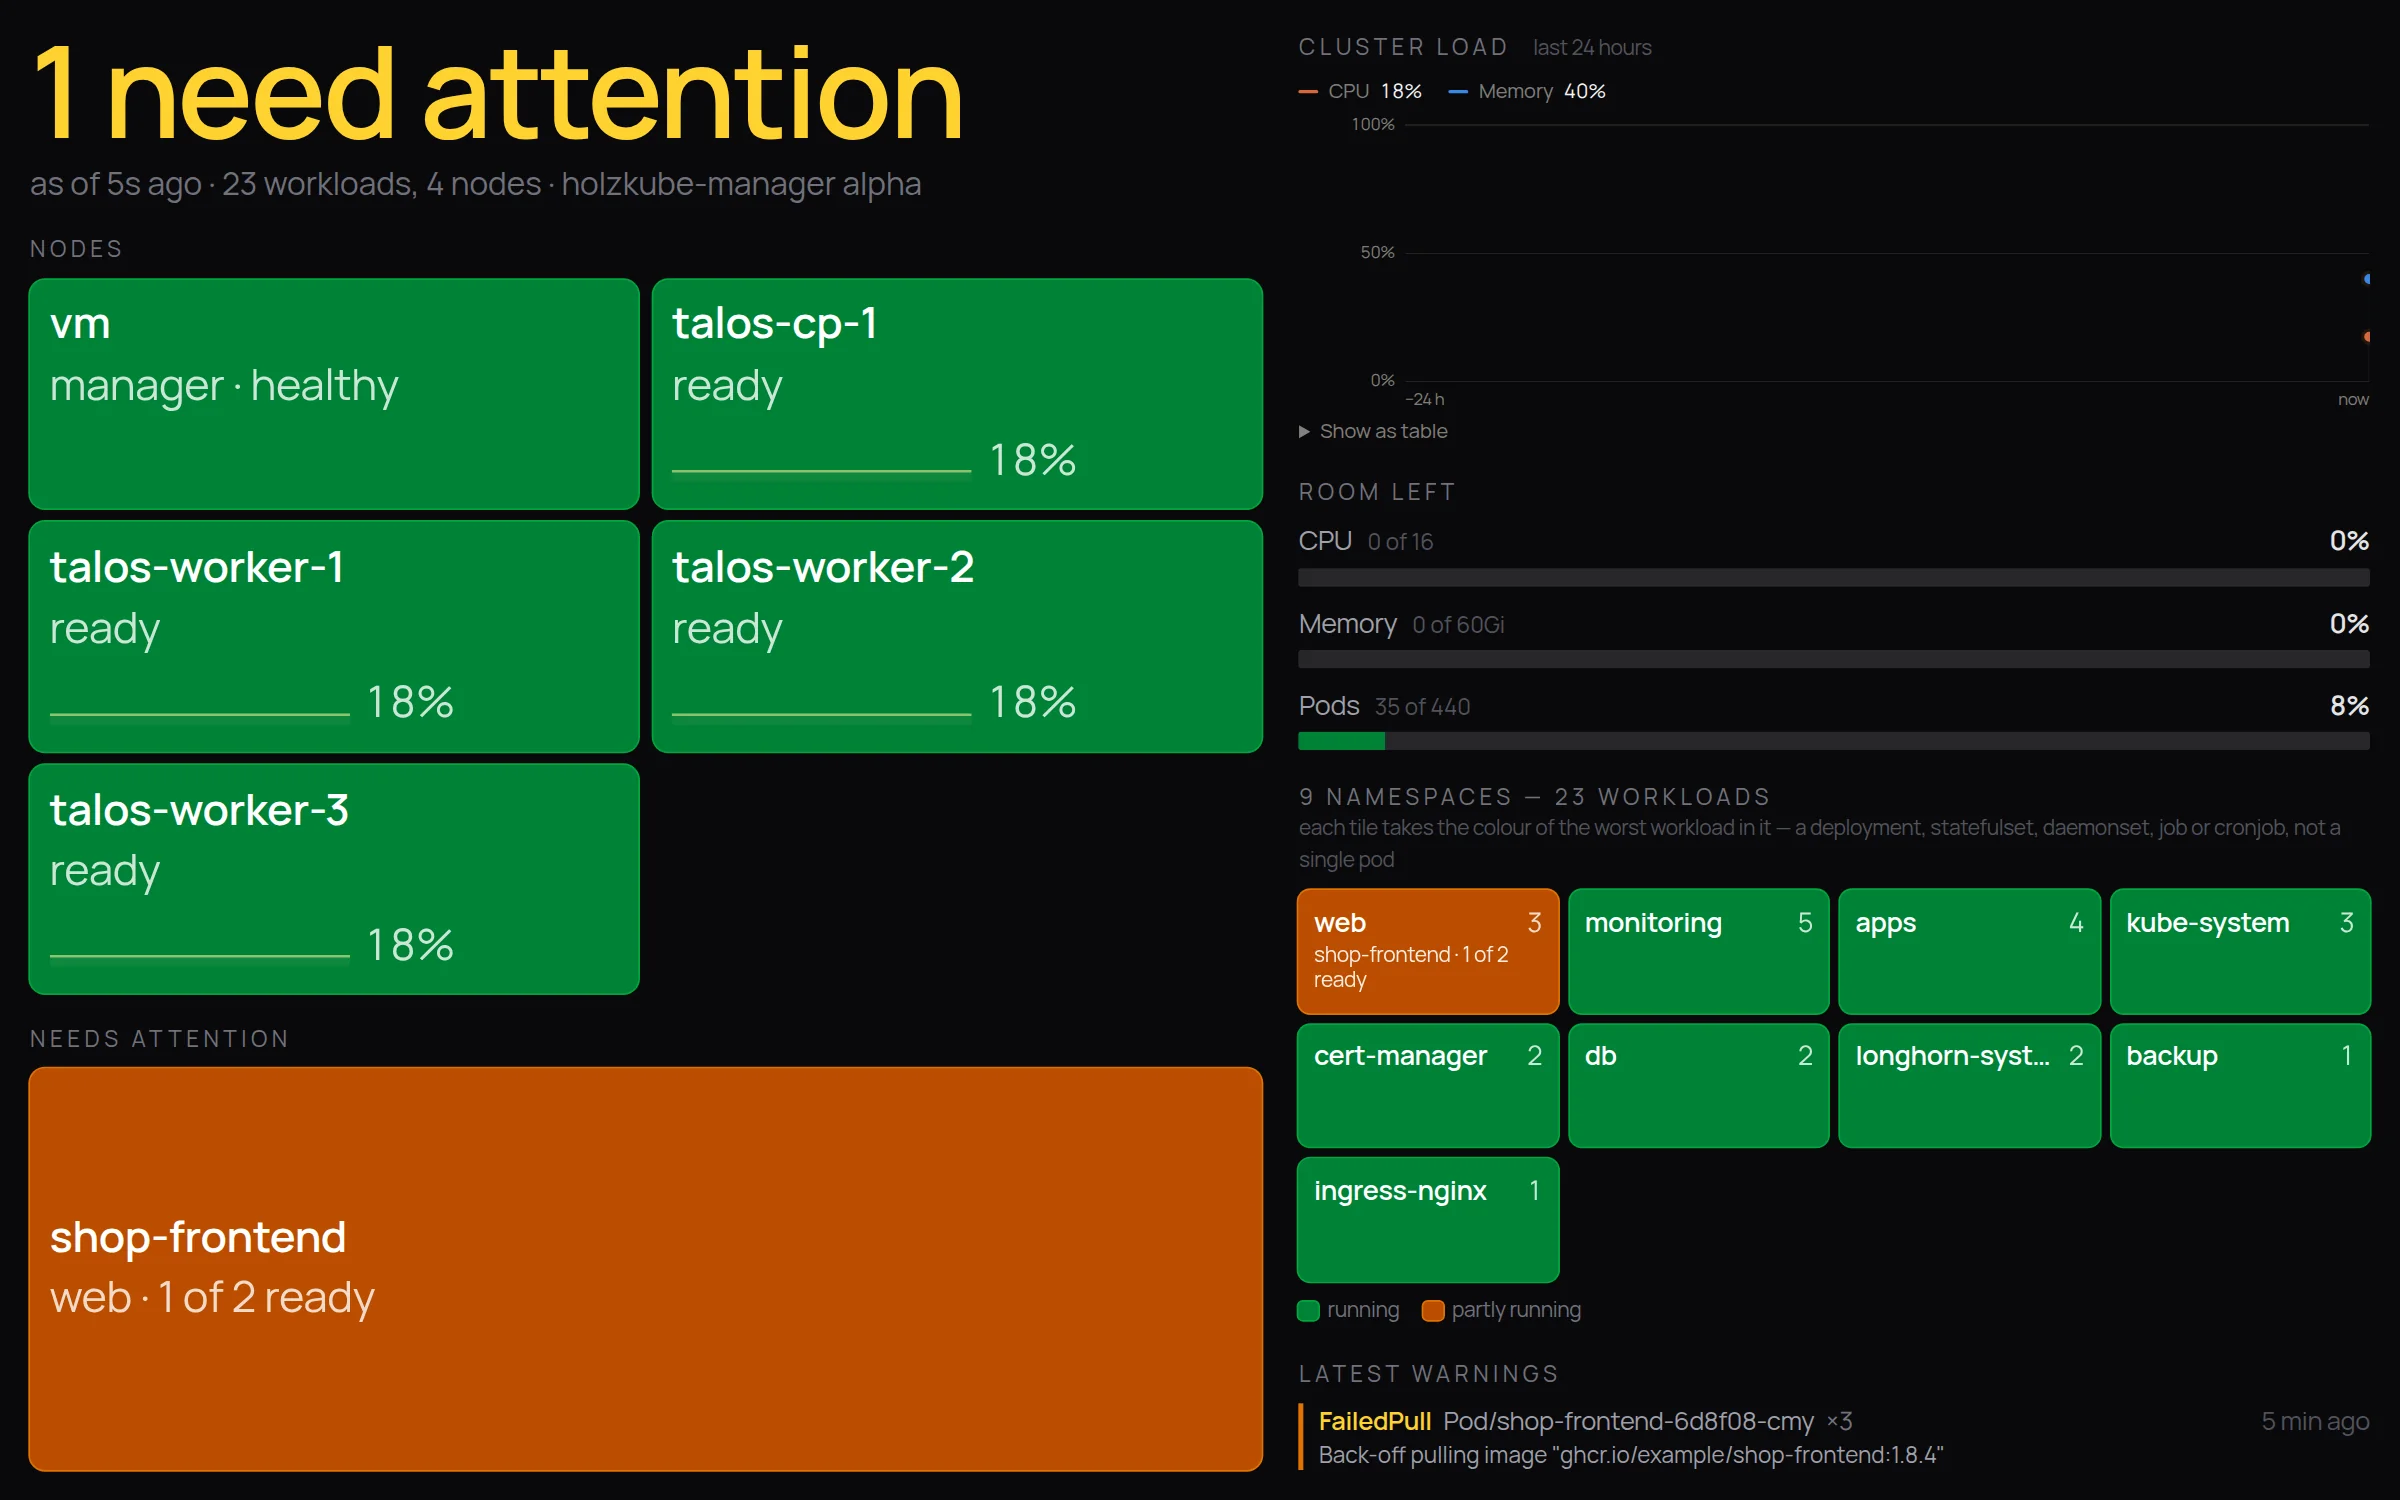Open the backup namespace tile

[x=2240, y=1085]
